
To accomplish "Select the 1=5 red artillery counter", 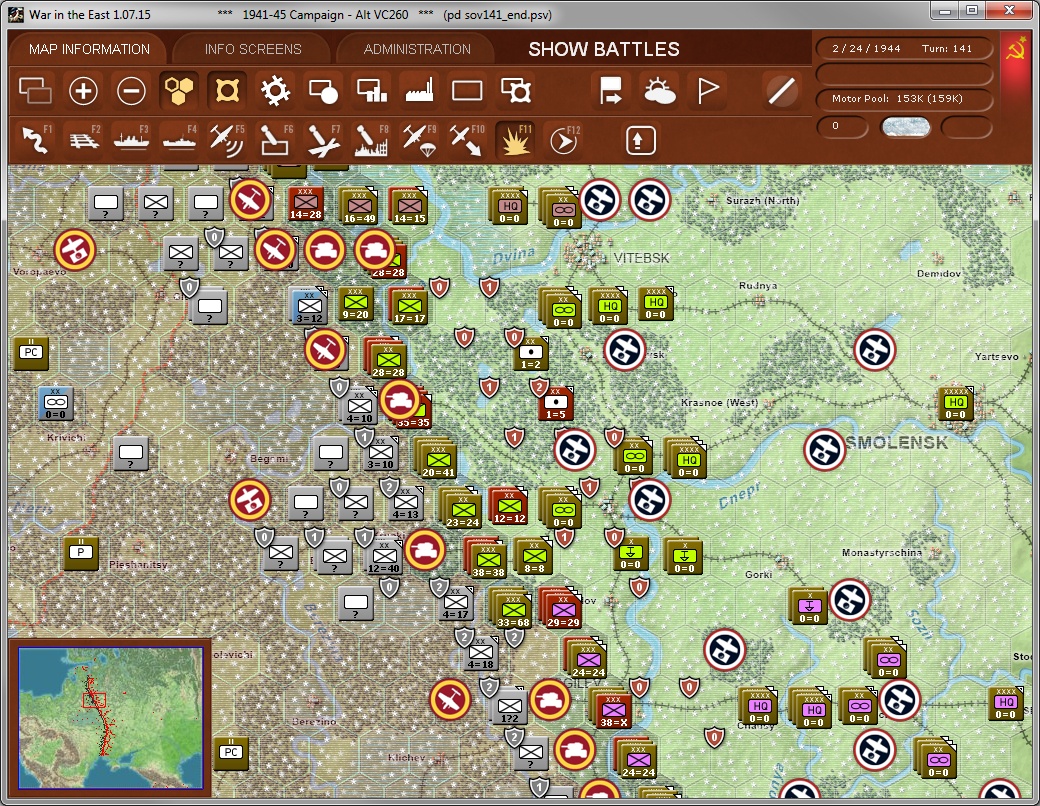I will click(555, 403).
